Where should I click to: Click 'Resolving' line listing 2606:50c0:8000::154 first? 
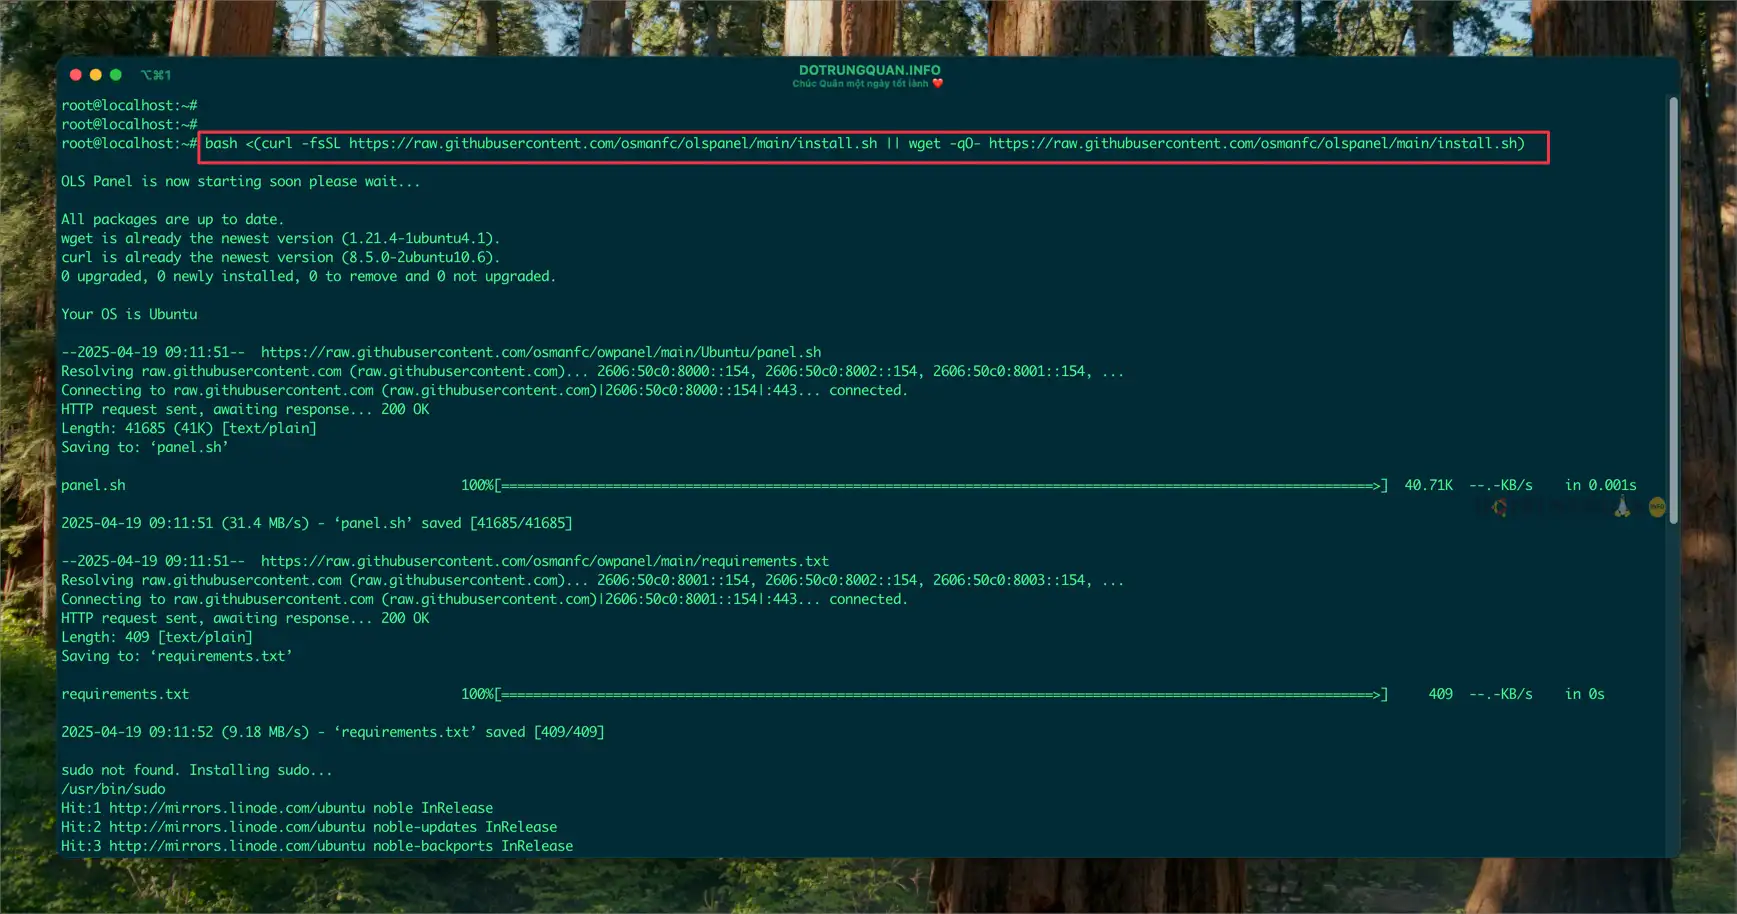pyautogui.click(x=593, y=371)
